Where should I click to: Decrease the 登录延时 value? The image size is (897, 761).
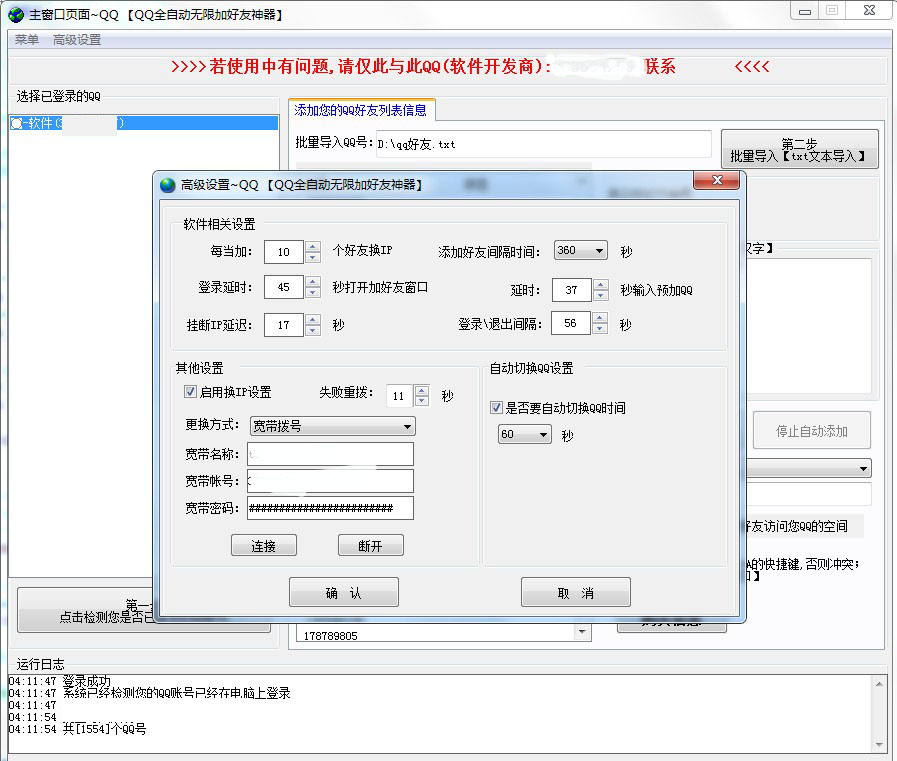click(312, 292)
